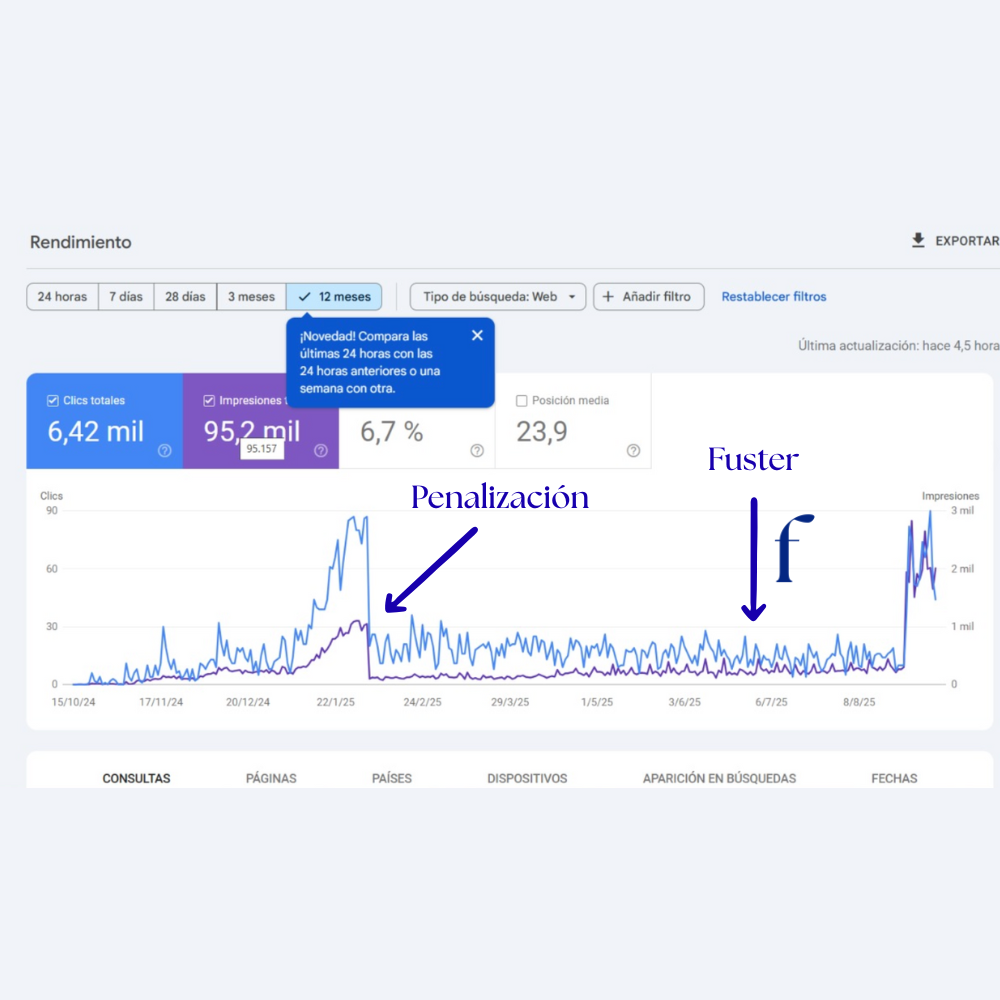This screenshot has width=1000, height=1000.
Task: Switch to the Países tab
Action: [391, 778]
